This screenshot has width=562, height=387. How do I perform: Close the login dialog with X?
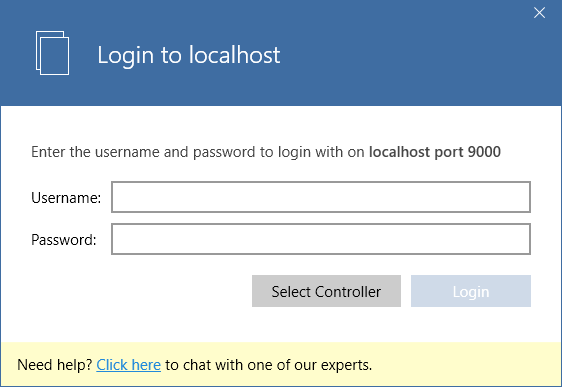(539, 13)
